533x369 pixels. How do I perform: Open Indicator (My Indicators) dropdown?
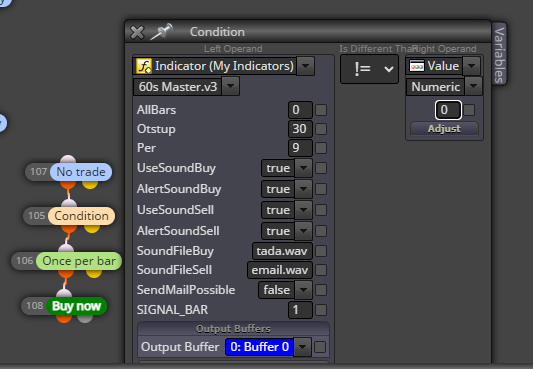click(305, 66)
